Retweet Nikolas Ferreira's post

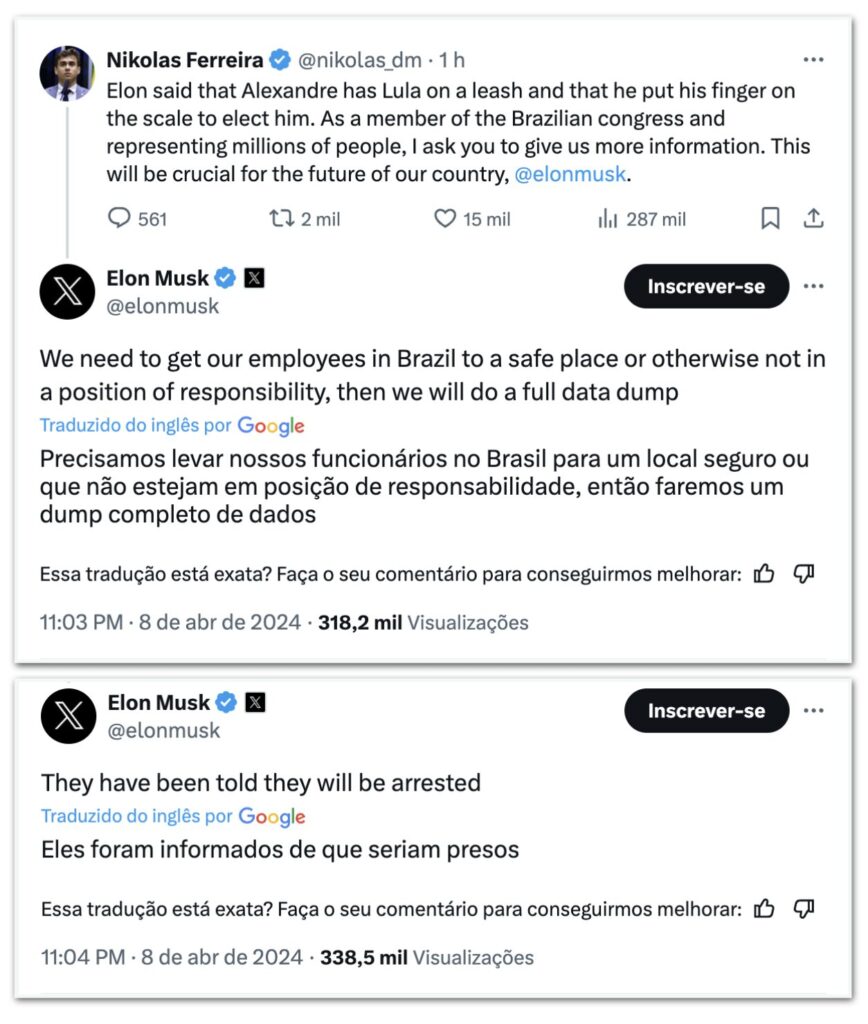304,219
